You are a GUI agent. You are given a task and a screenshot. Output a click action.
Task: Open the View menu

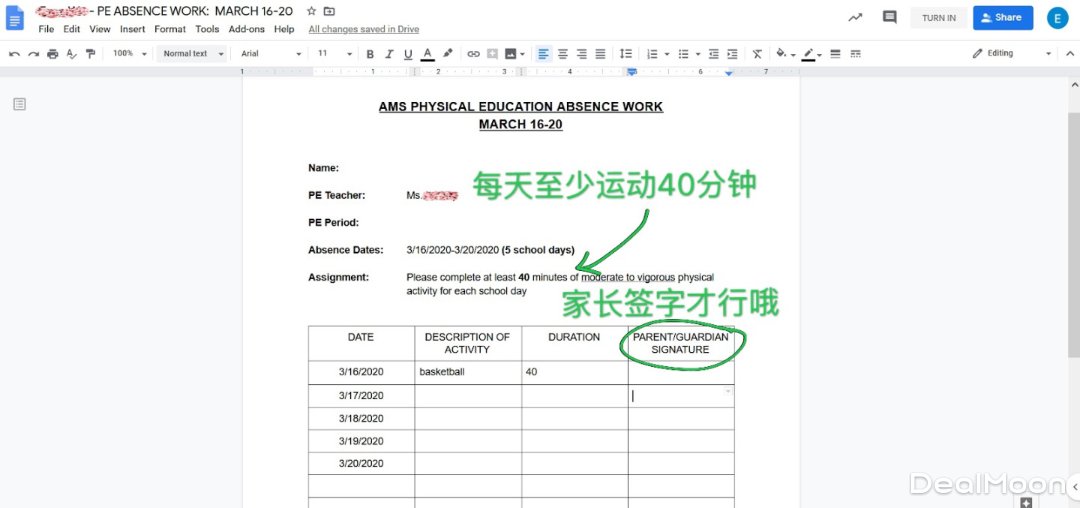point(100,29)
